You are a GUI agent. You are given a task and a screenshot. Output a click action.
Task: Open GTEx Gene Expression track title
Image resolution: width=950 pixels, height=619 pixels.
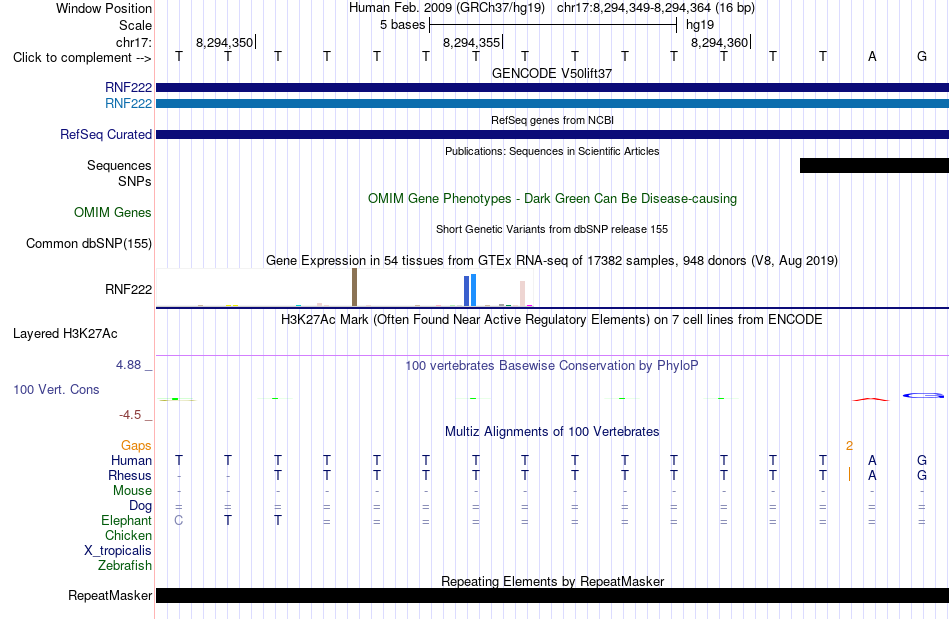click(552, 260)
